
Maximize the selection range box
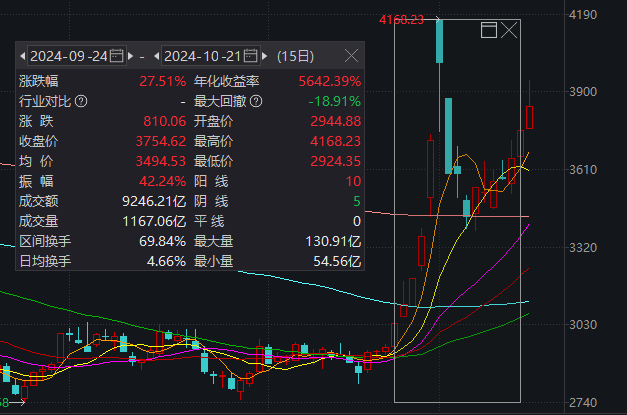tap(489, 30)
